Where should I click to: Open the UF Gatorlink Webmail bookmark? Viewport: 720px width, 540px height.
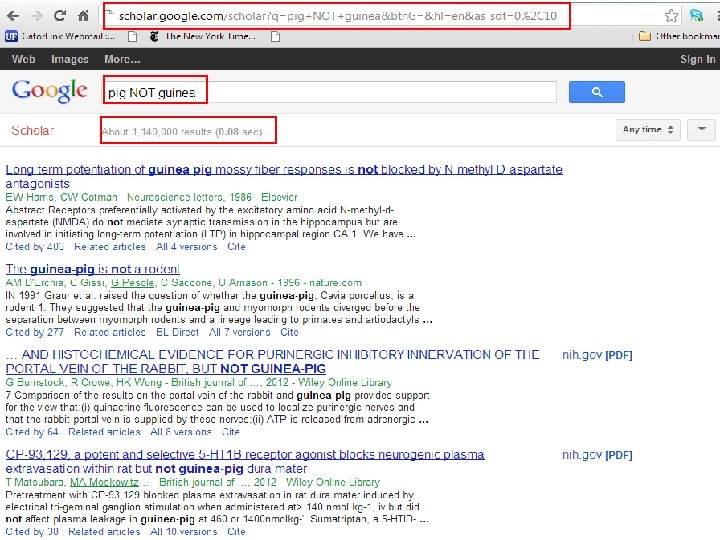60,36
